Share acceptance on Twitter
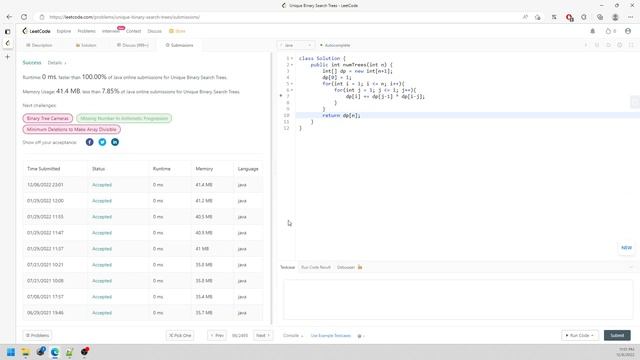The height and width of the screenshot is (360, 640). point(102,142)
